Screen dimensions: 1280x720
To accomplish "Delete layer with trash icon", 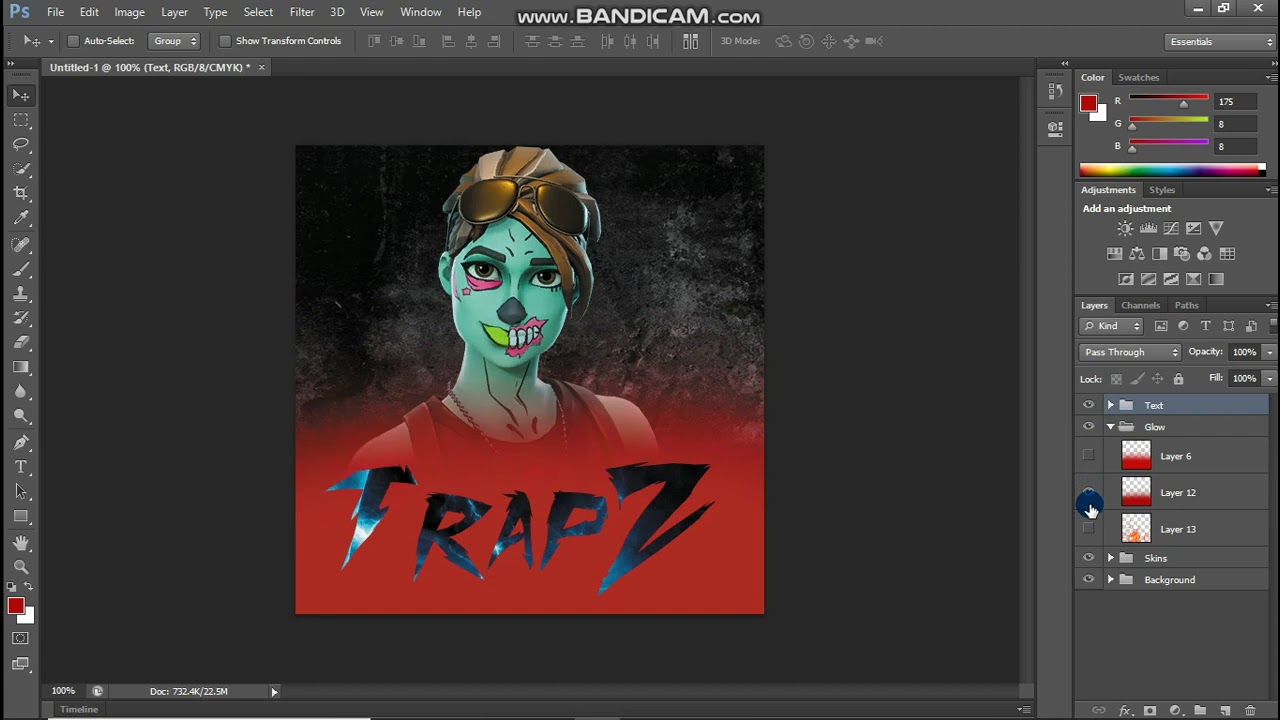I will click(1250, 710).
